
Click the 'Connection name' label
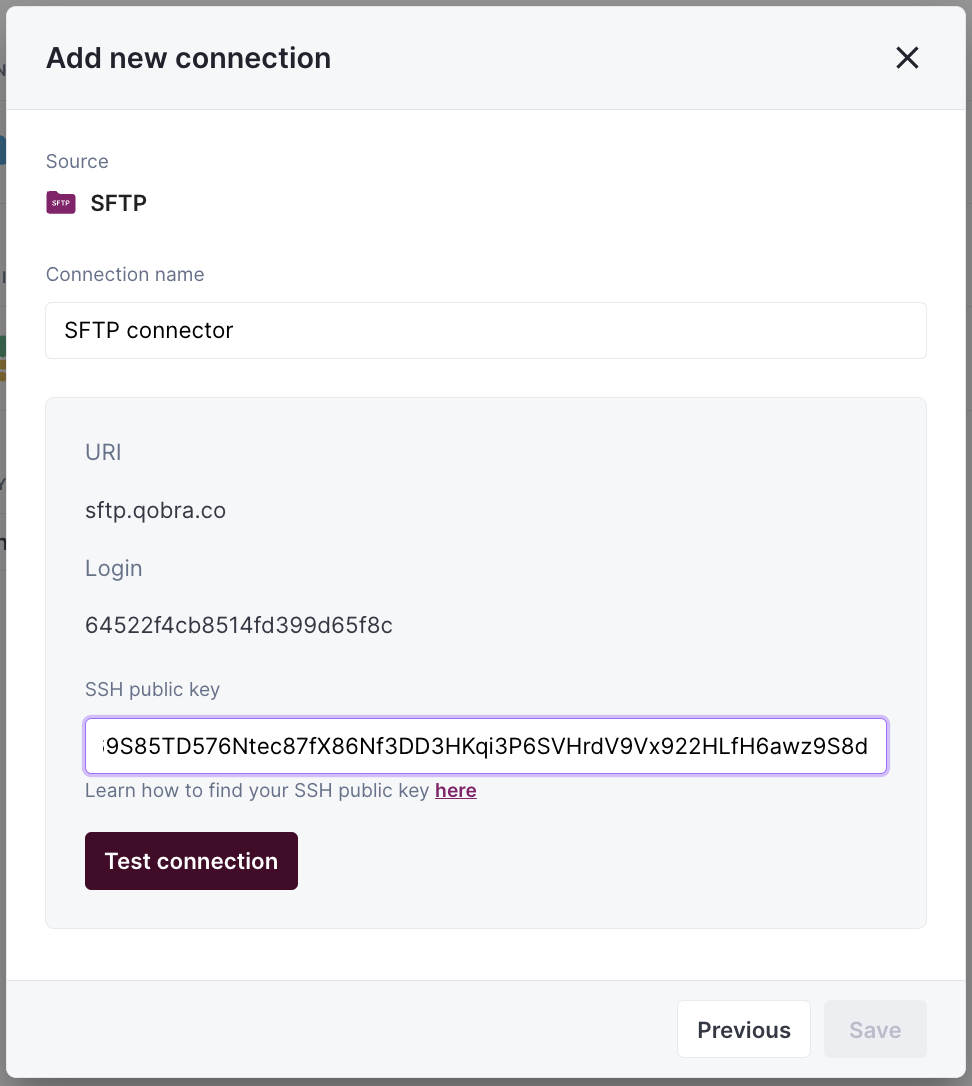click(x=125, y=274)
